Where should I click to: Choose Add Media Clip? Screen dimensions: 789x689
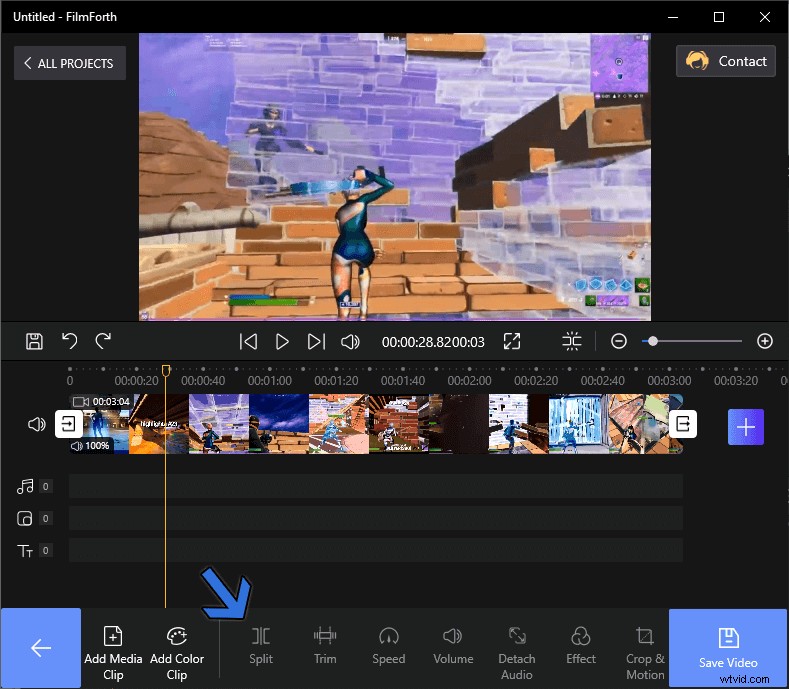coord(113,653)
